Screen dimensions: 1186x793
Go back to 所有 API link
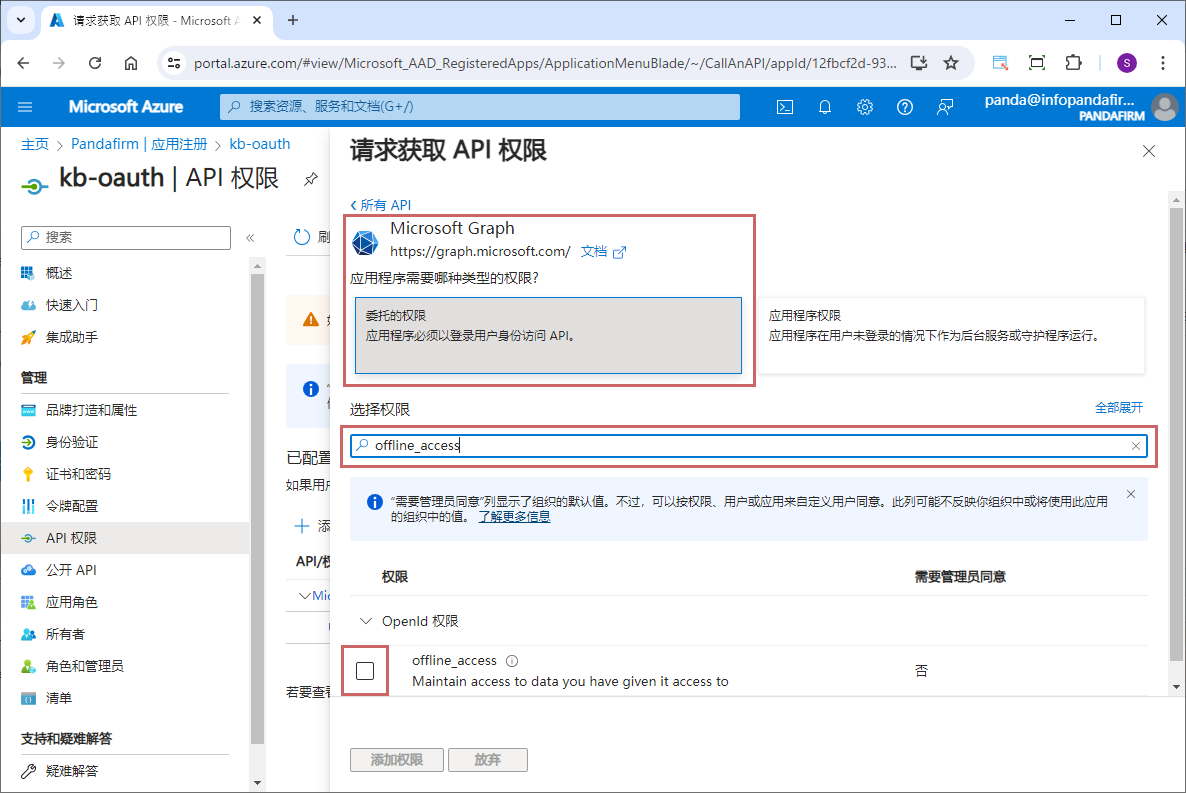click(381, 205)
